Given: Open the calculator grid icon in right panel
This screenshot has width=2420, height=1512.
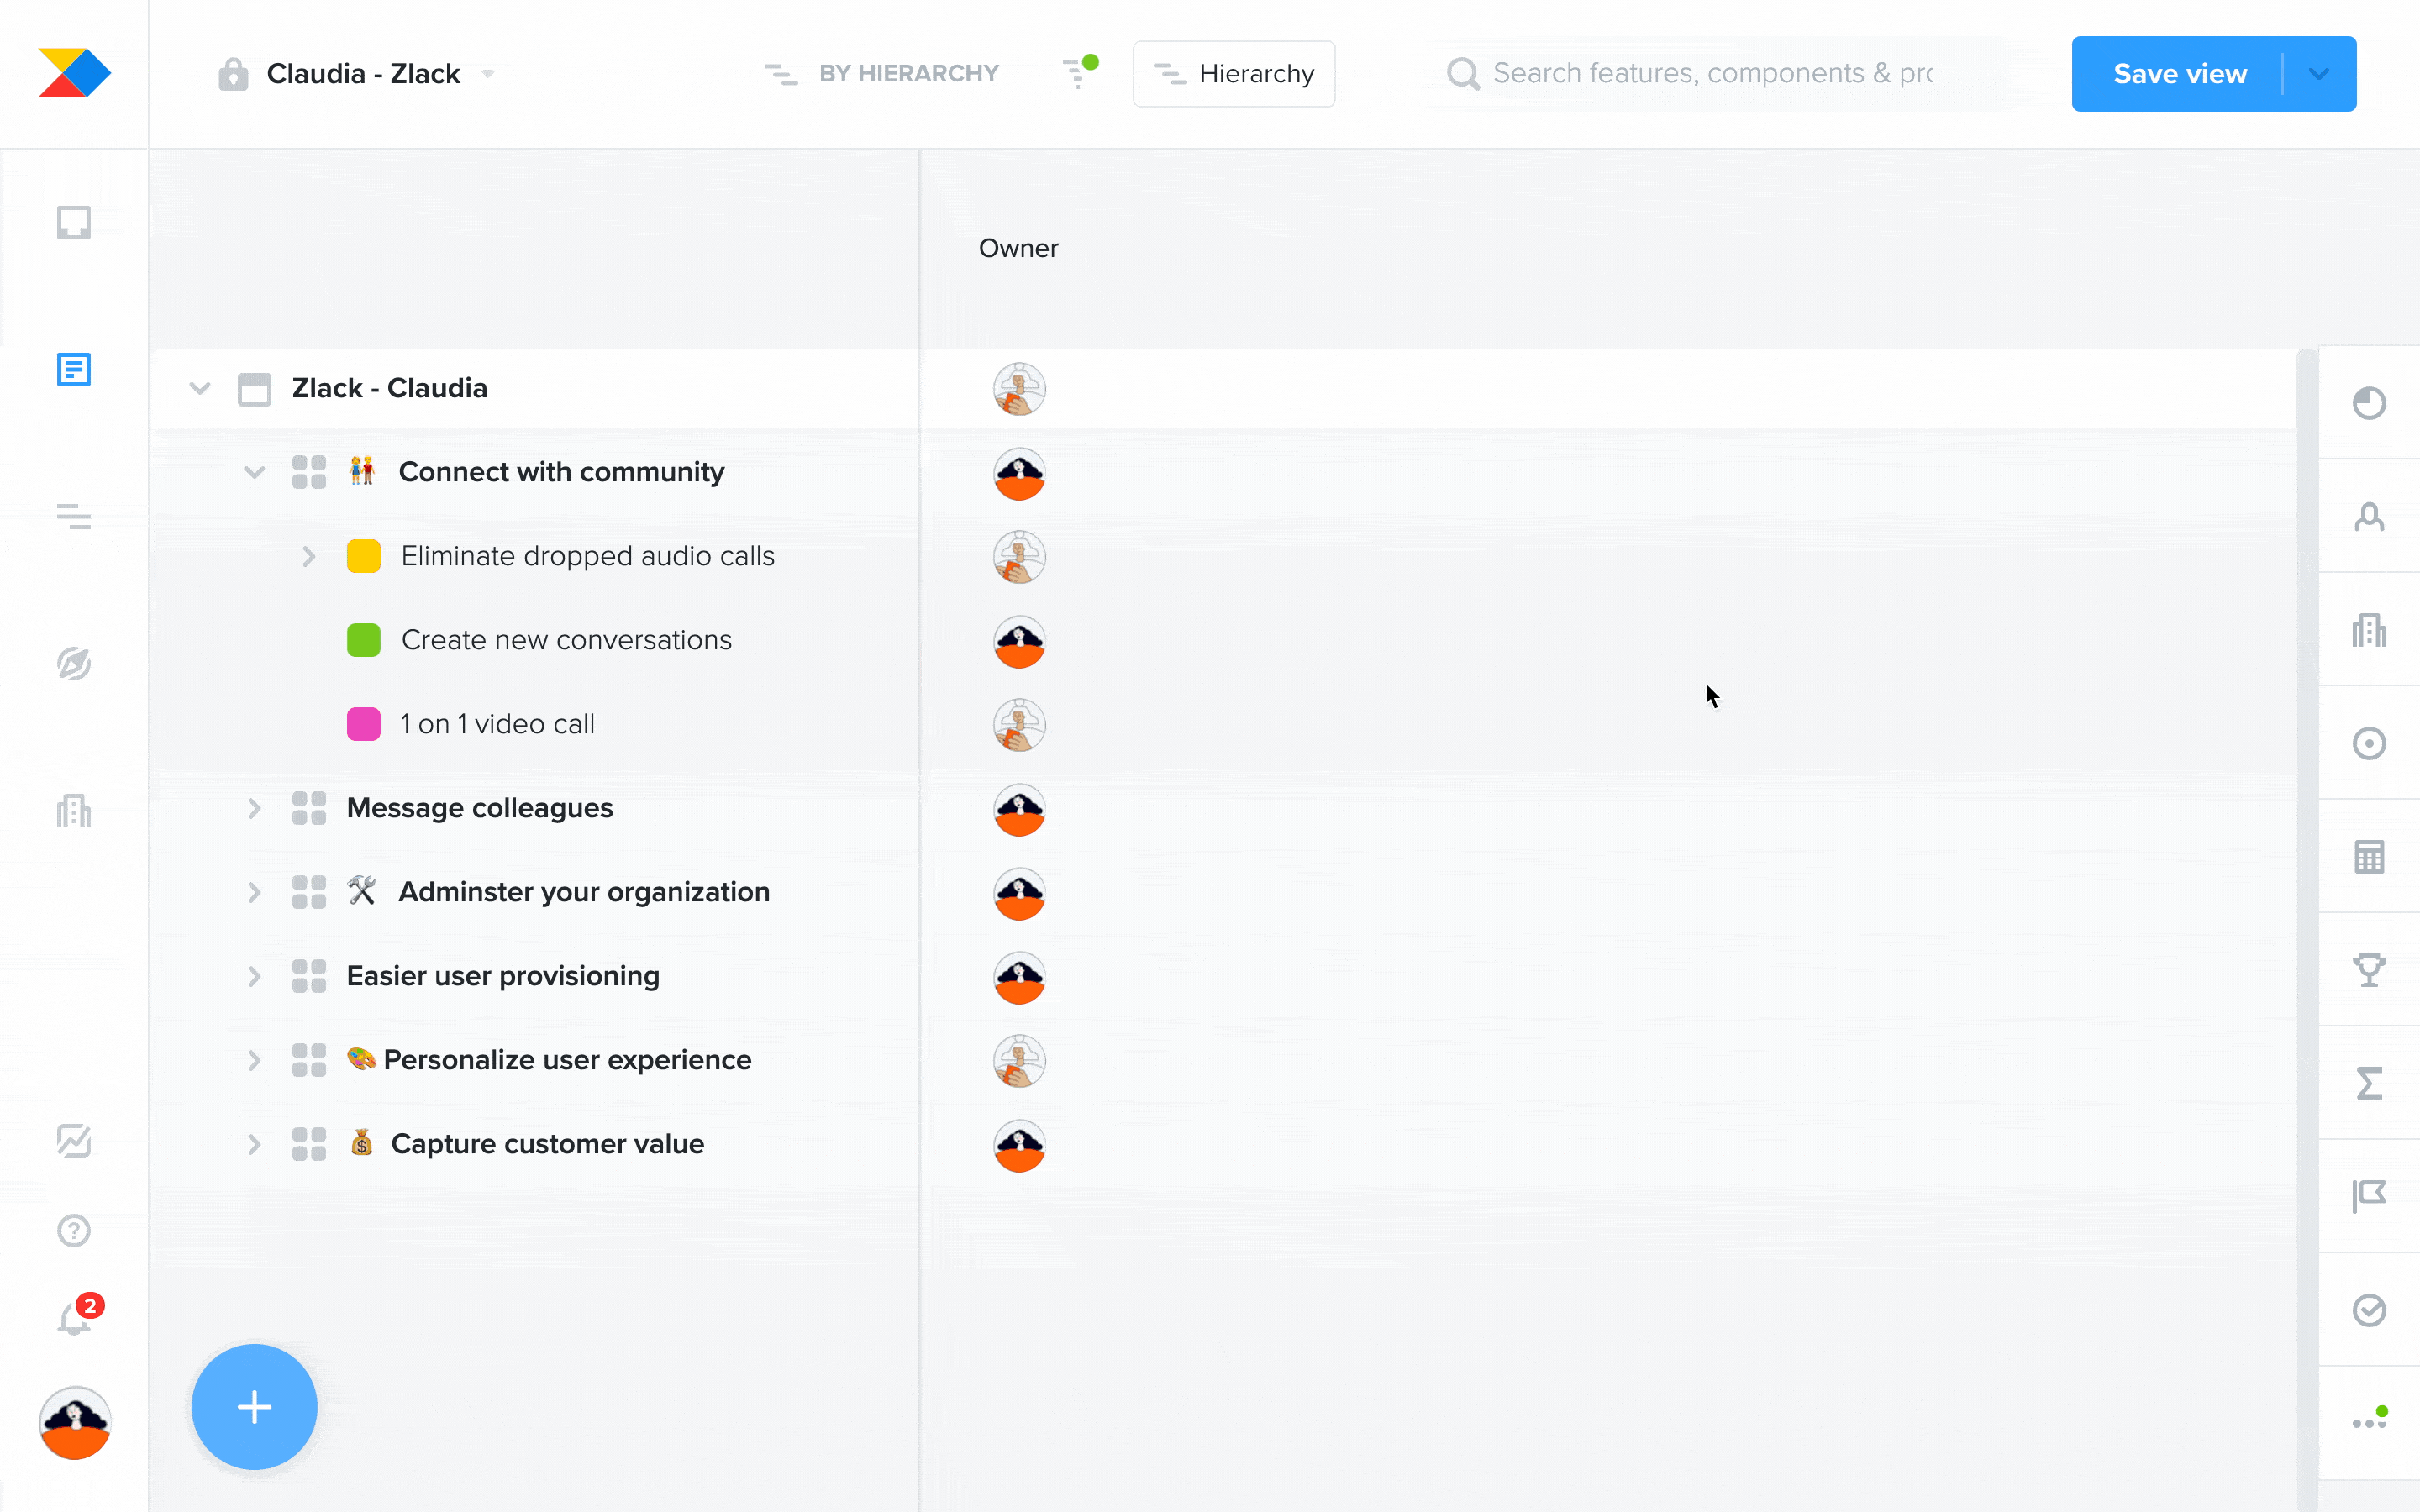Looking at the screenshot, I should pos(2369,857).
